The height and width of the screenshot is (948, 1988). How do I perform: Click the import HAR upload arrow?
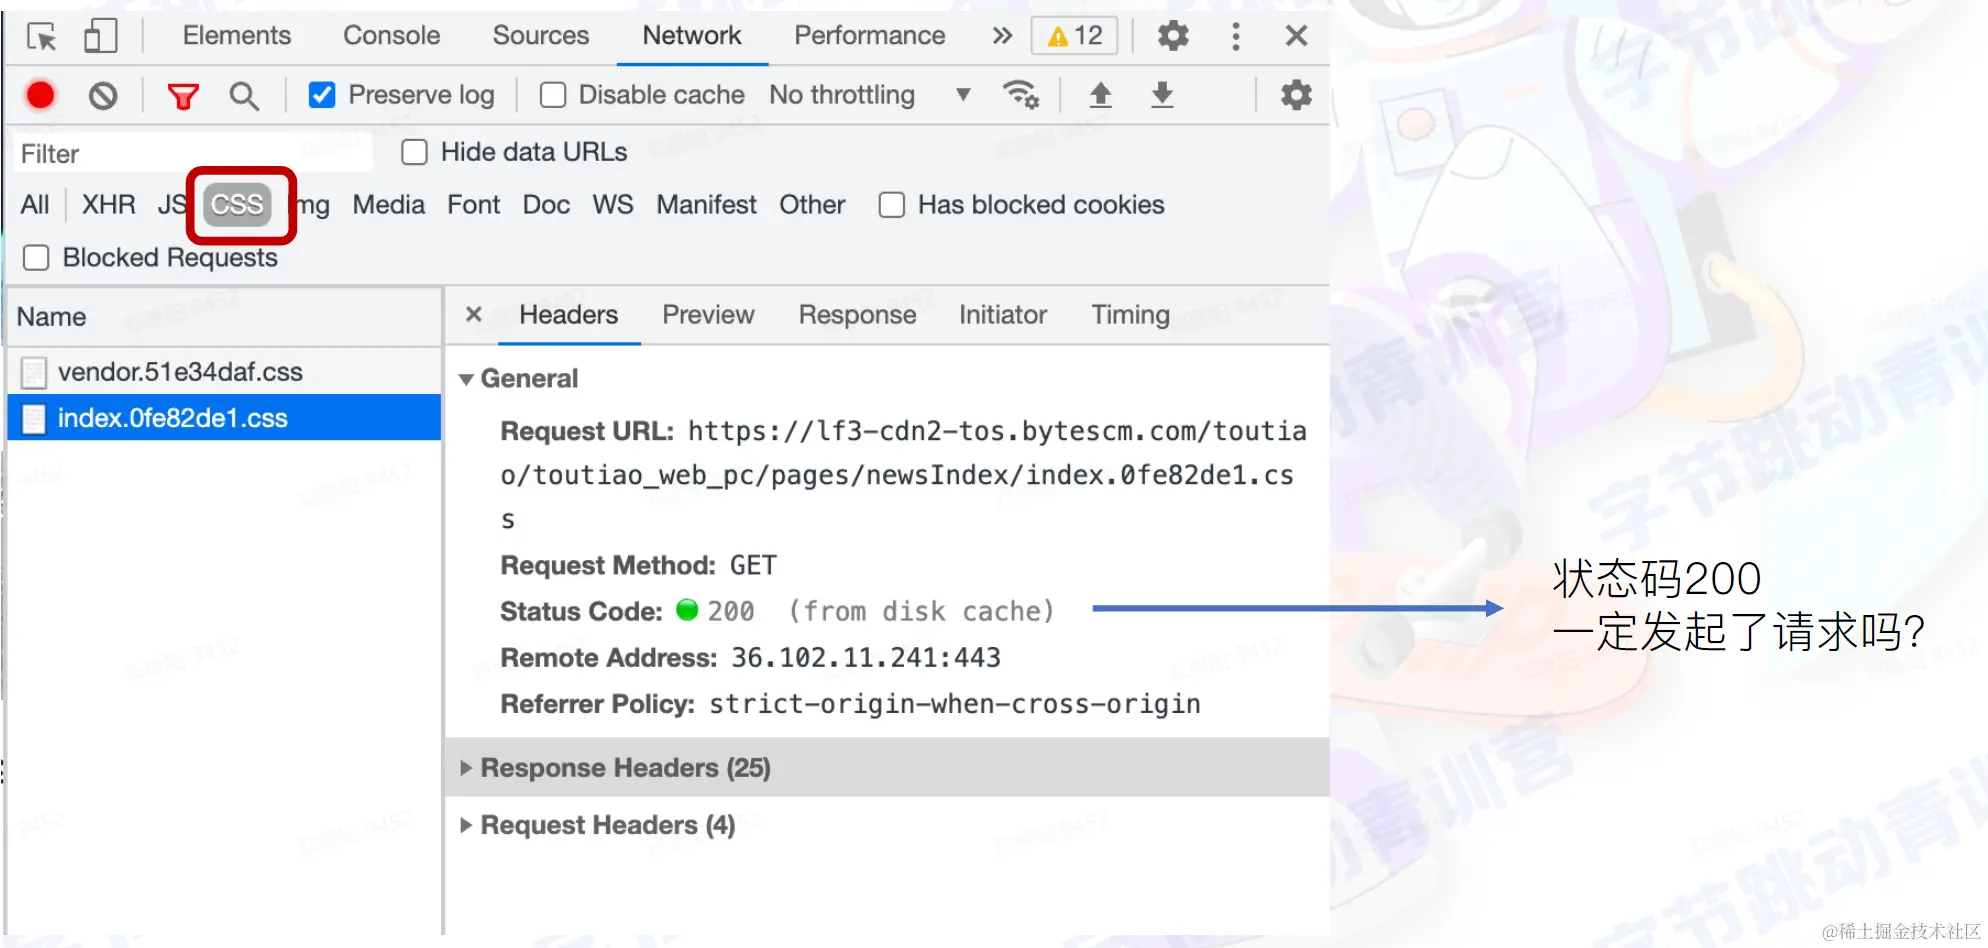1100,95
